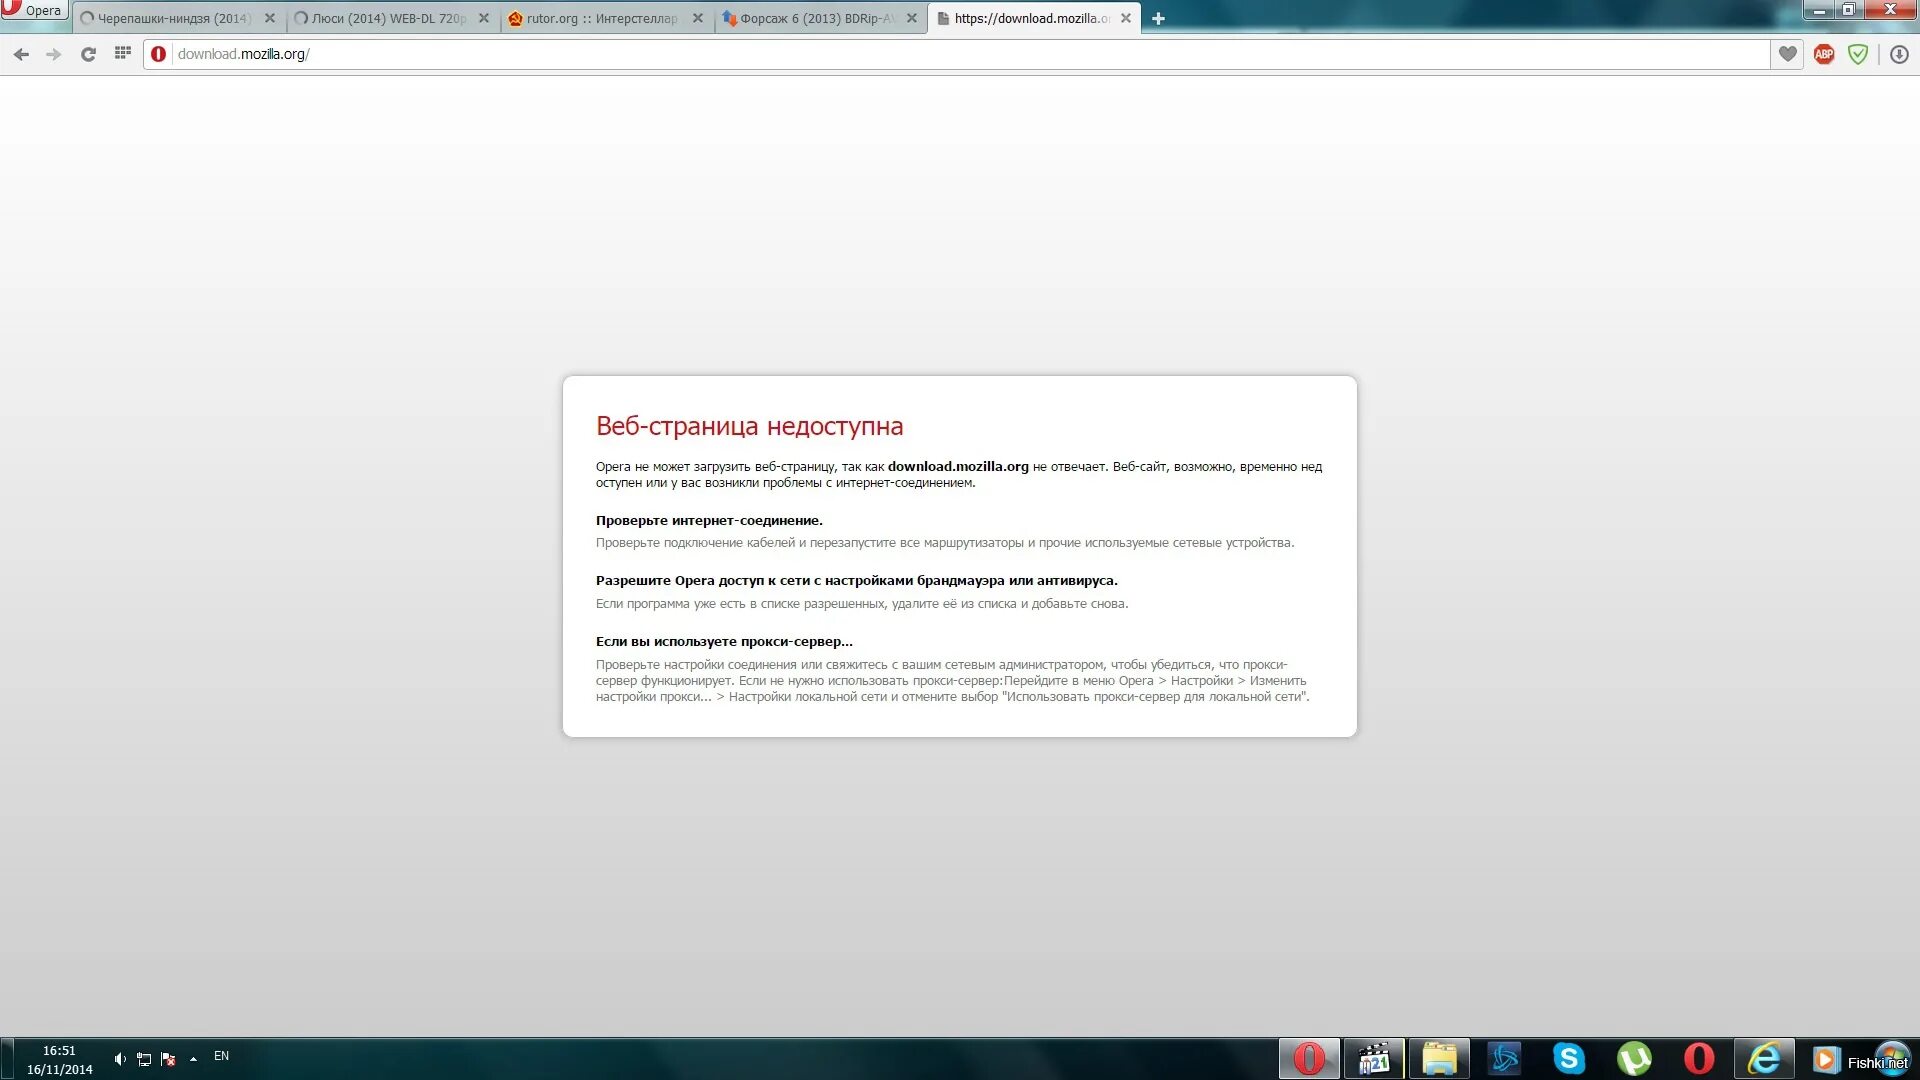Open Skype from the taskbar
The height and width of the screenshot is (1080, 1920).
tap(1569, 1058)
